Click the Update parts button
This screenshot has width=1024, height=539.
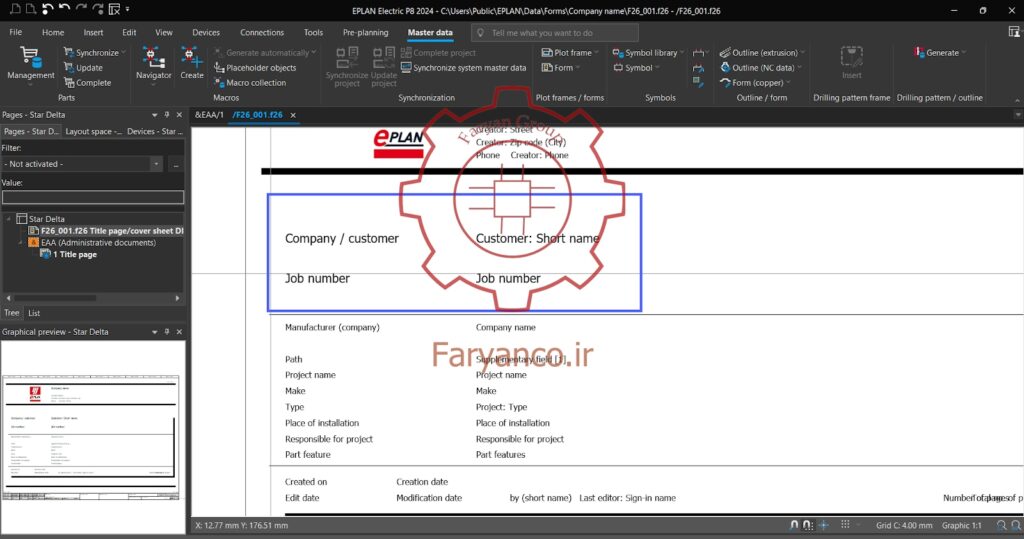(83, 68)
